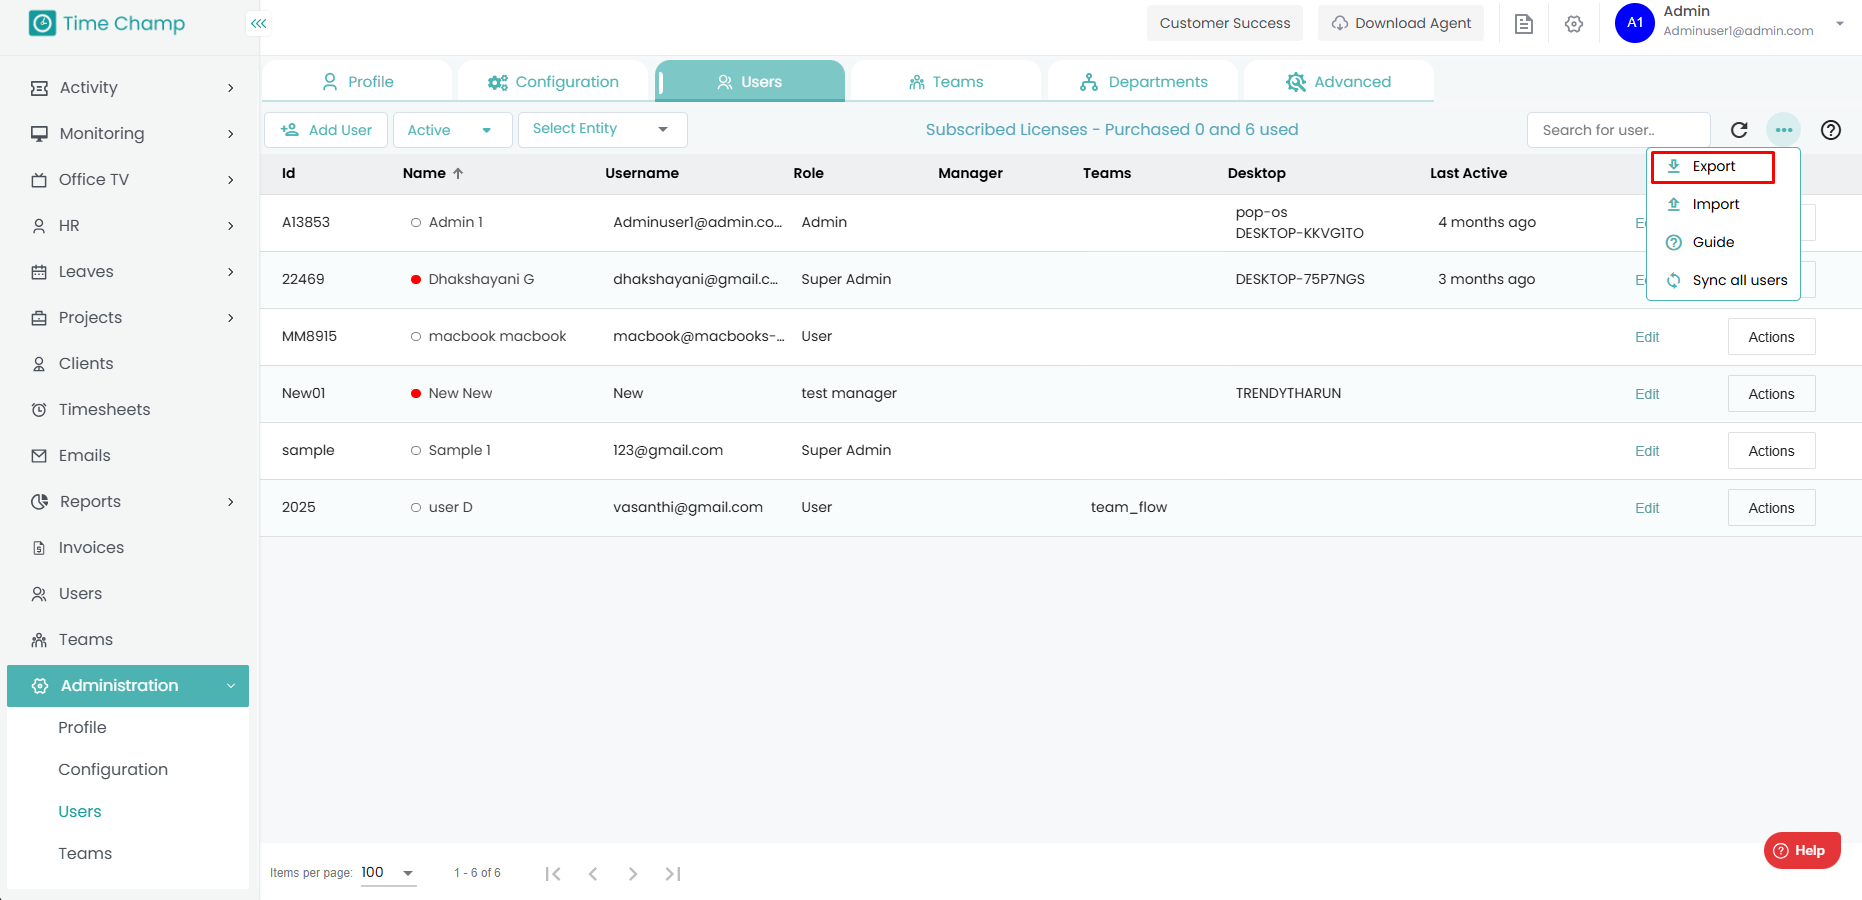Open the Active status filter dropdown
The height and width of the screenshot is (900, 1862).
[x=453, y=130]
